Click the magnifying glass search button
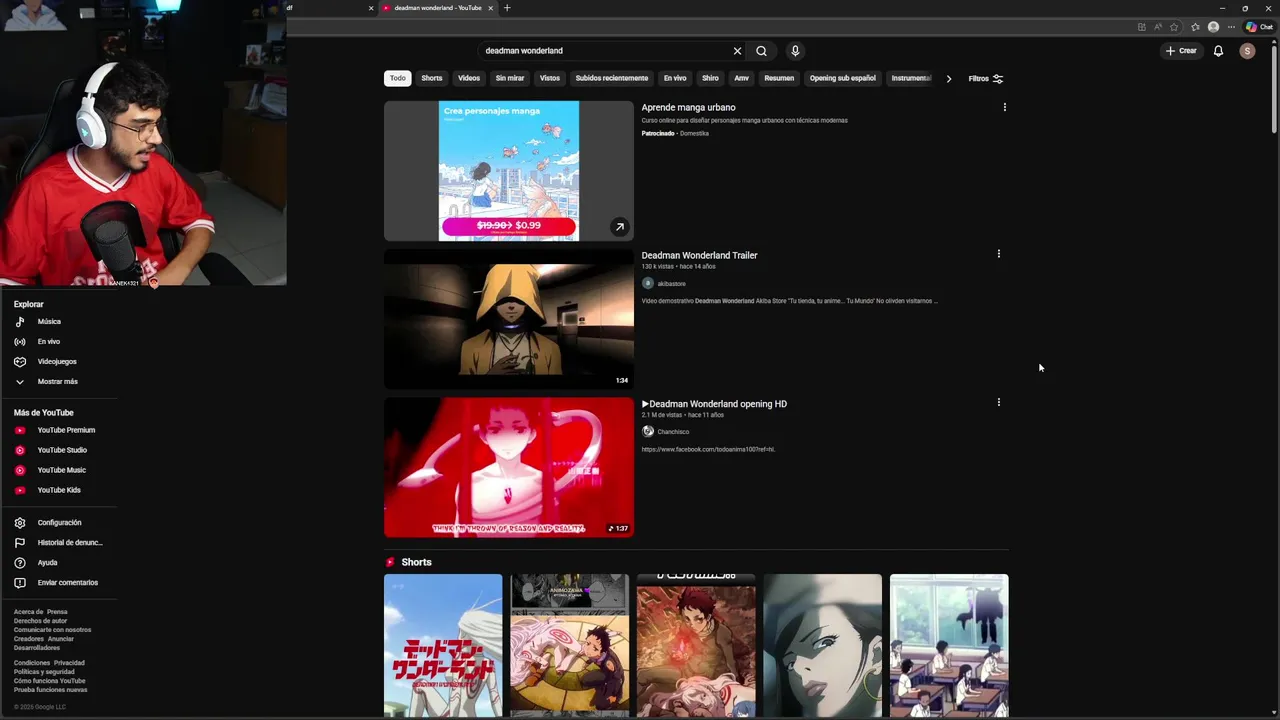 (x=762, y=51)
